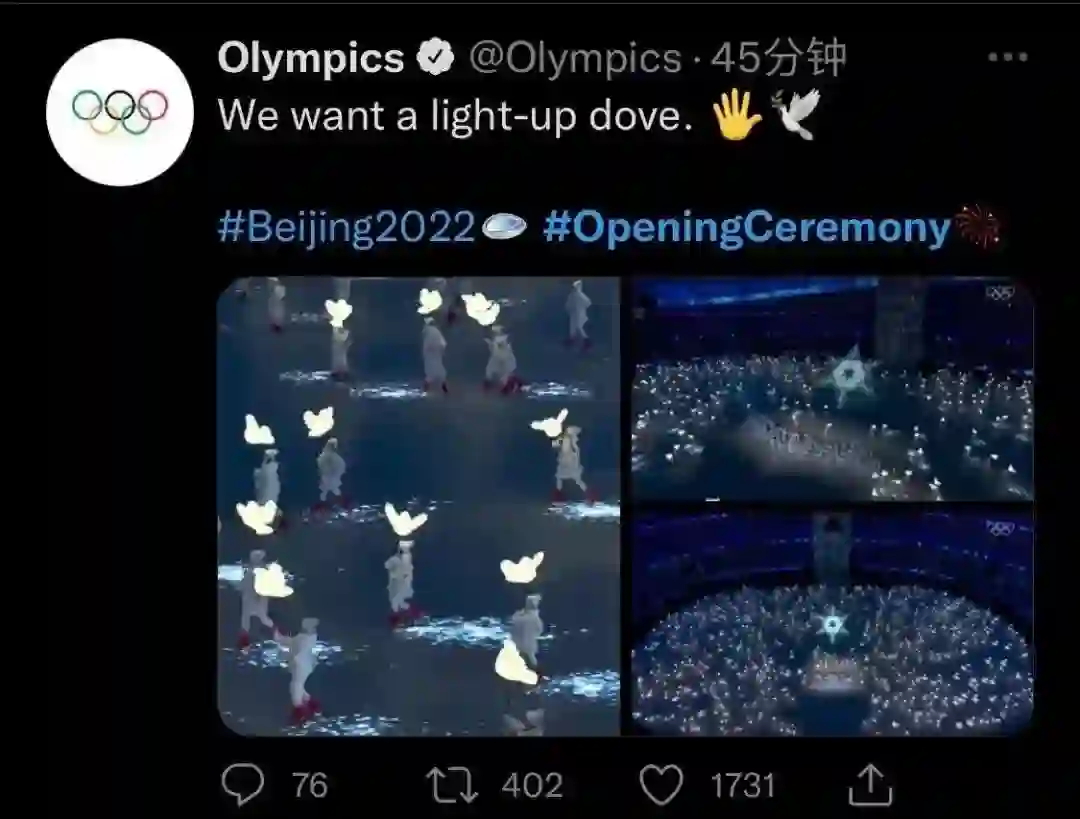Image resolution: width=1080 pixels, height=819 pixels.
Task: Click the reply speech bubble icon
Action: coord(242,784)
